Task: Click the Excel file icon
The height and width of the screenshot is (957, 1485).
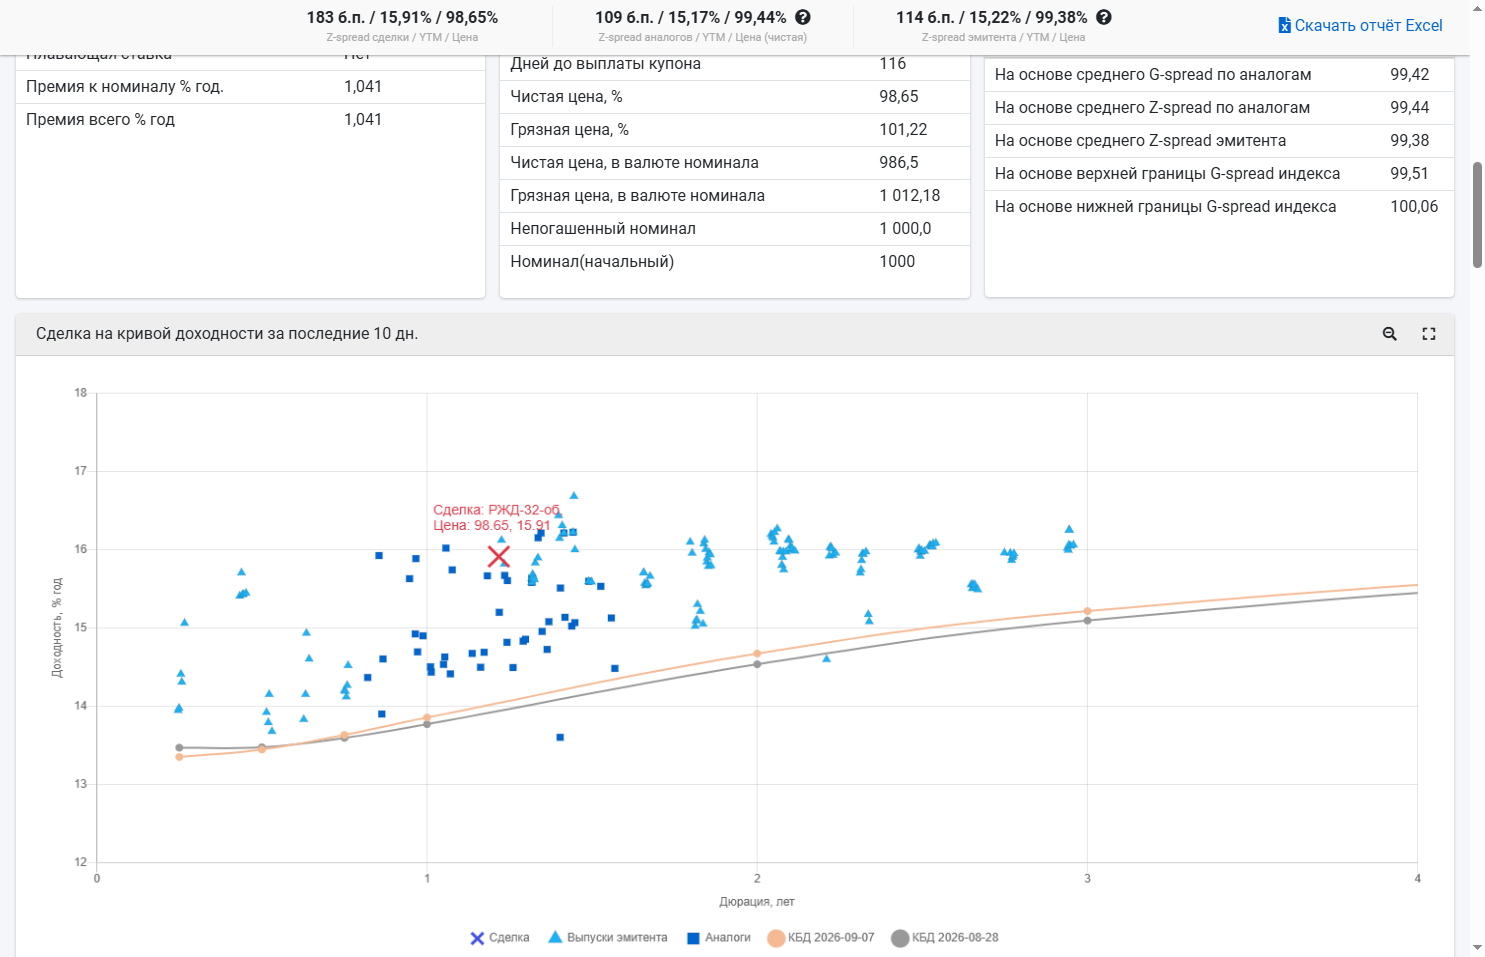Action: click(1284, 25)
